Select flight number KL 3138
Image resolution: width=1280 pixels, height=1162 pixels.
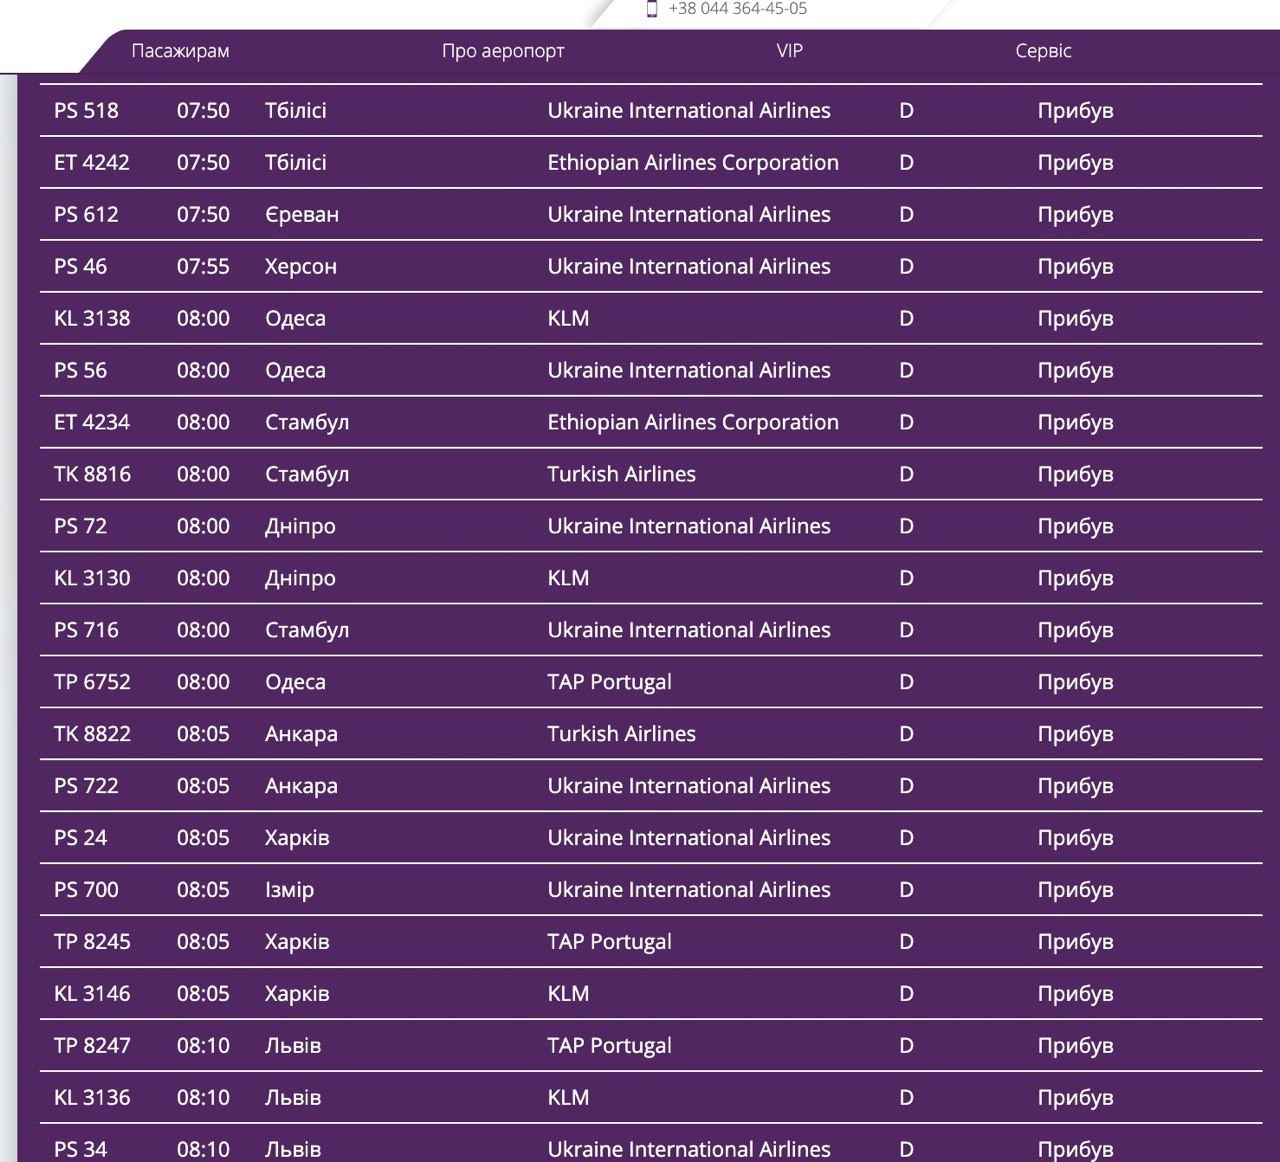tap(92, 319)
